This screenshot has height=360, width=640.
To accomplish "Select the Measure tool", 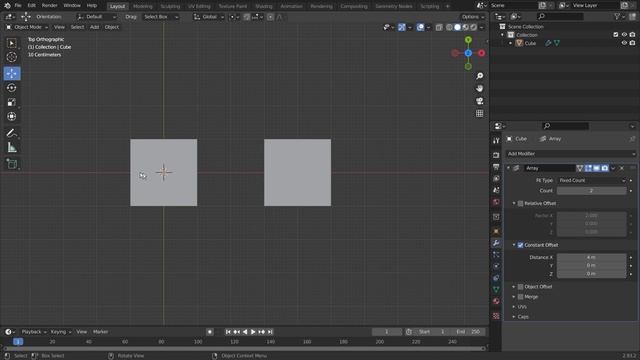I will 12,147.
